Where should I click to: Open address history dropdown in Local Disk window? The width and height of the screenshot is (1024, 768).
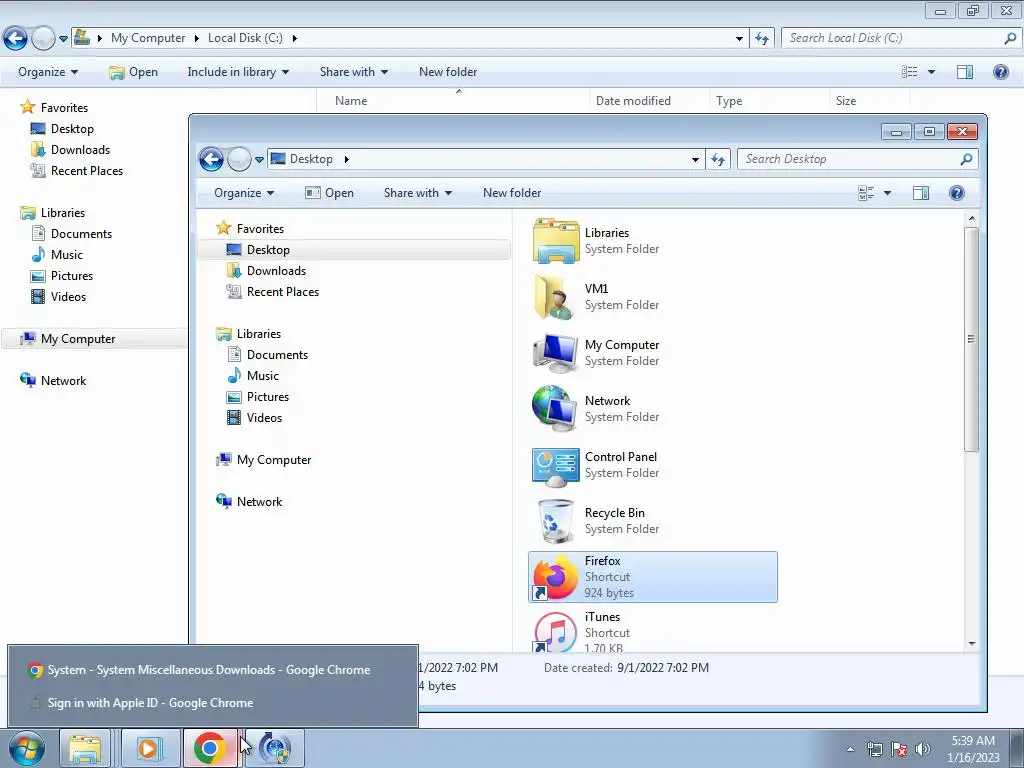pos(739,38)
